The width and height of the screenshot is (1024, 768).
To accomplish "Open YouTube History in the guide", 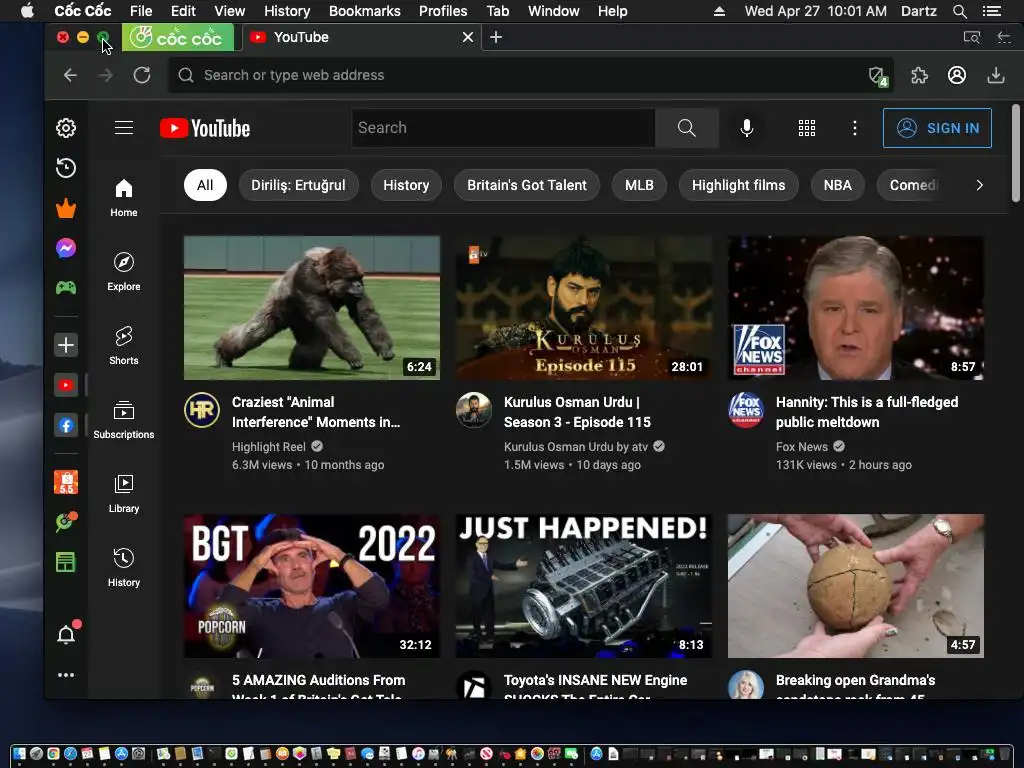I will 124,568.
